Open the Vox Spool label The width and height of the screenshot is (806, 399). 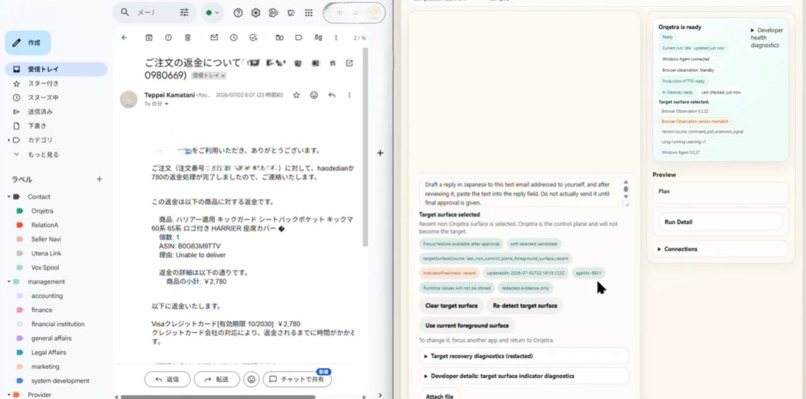45,267
